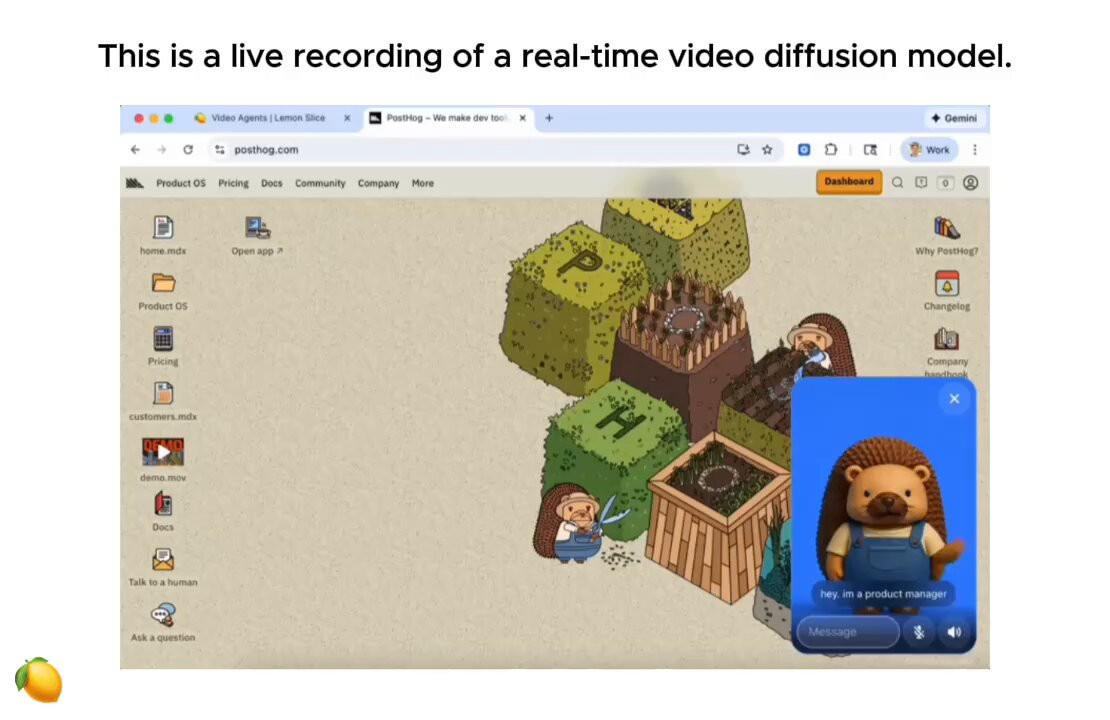Open the Docs menu item in the header
Viewport: 1110px width, 720px height.
coord(272,183)
